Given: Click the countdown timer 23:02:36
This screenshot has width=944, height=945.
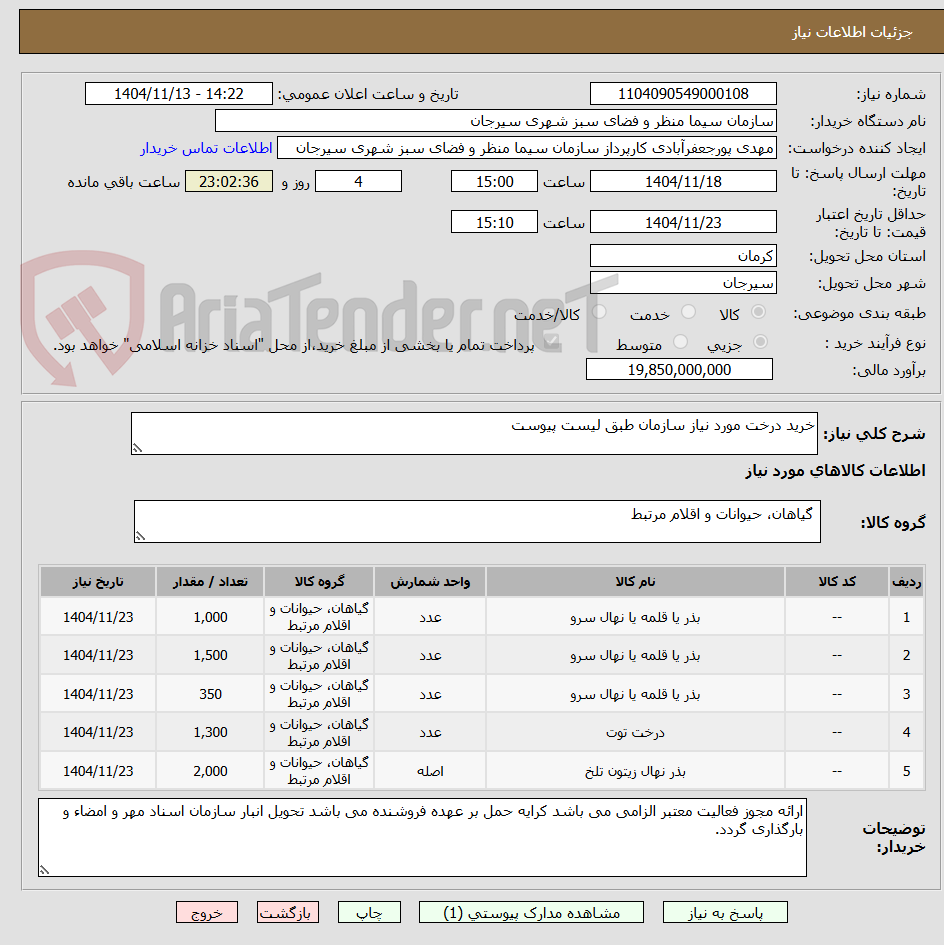Looking at the screenshot, I should pyautogui.click(x=229, y=181).
